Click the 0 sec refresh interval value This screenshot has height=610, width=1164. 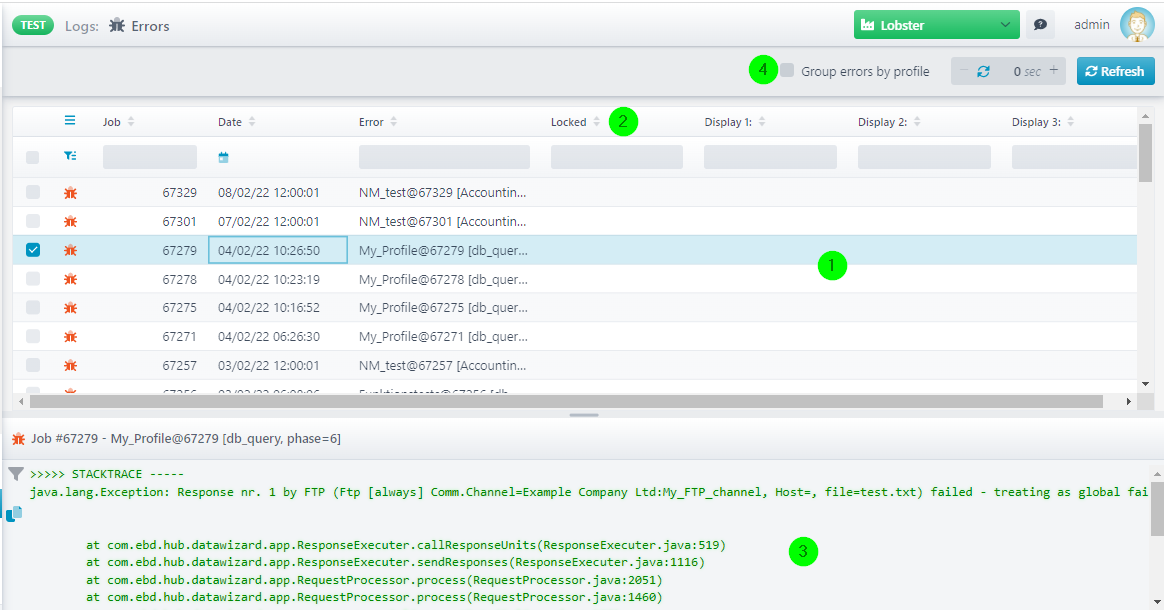(x=1027, y=71)
